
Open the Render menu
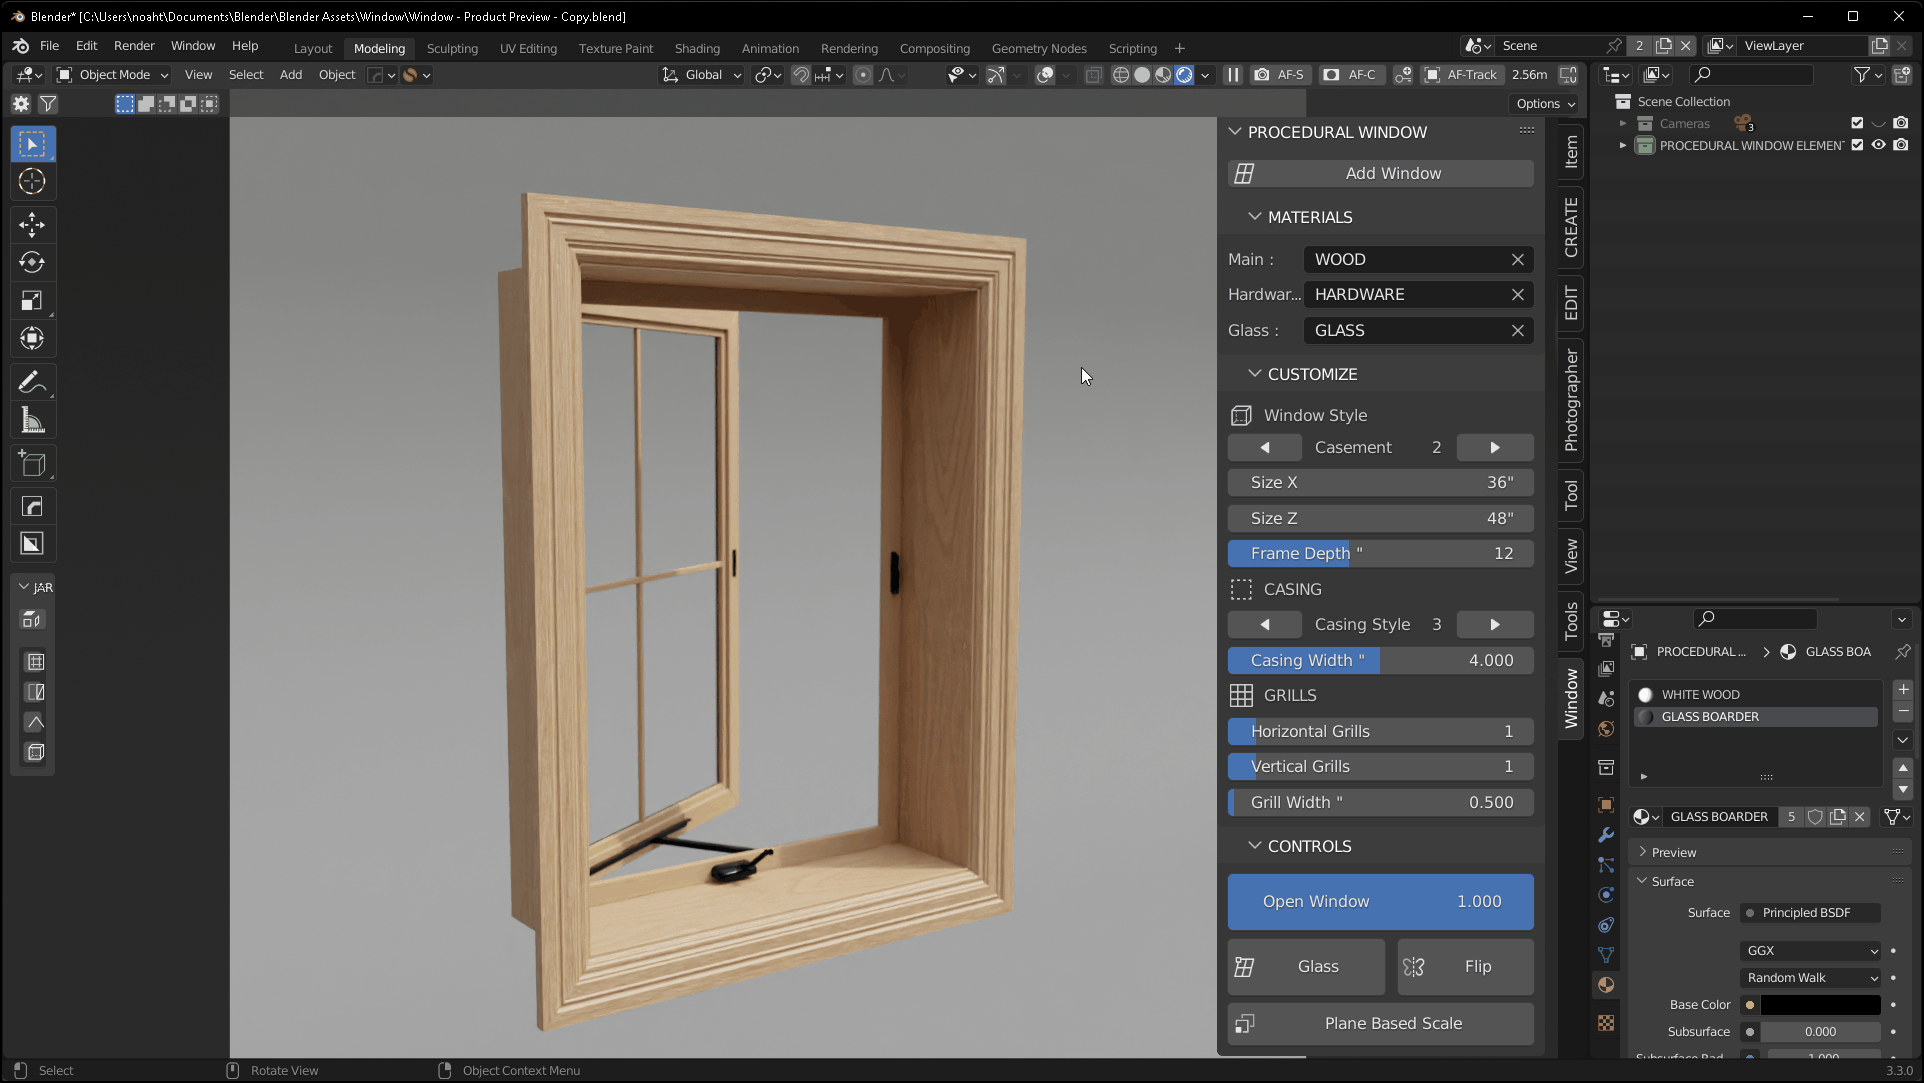(134, 46)
